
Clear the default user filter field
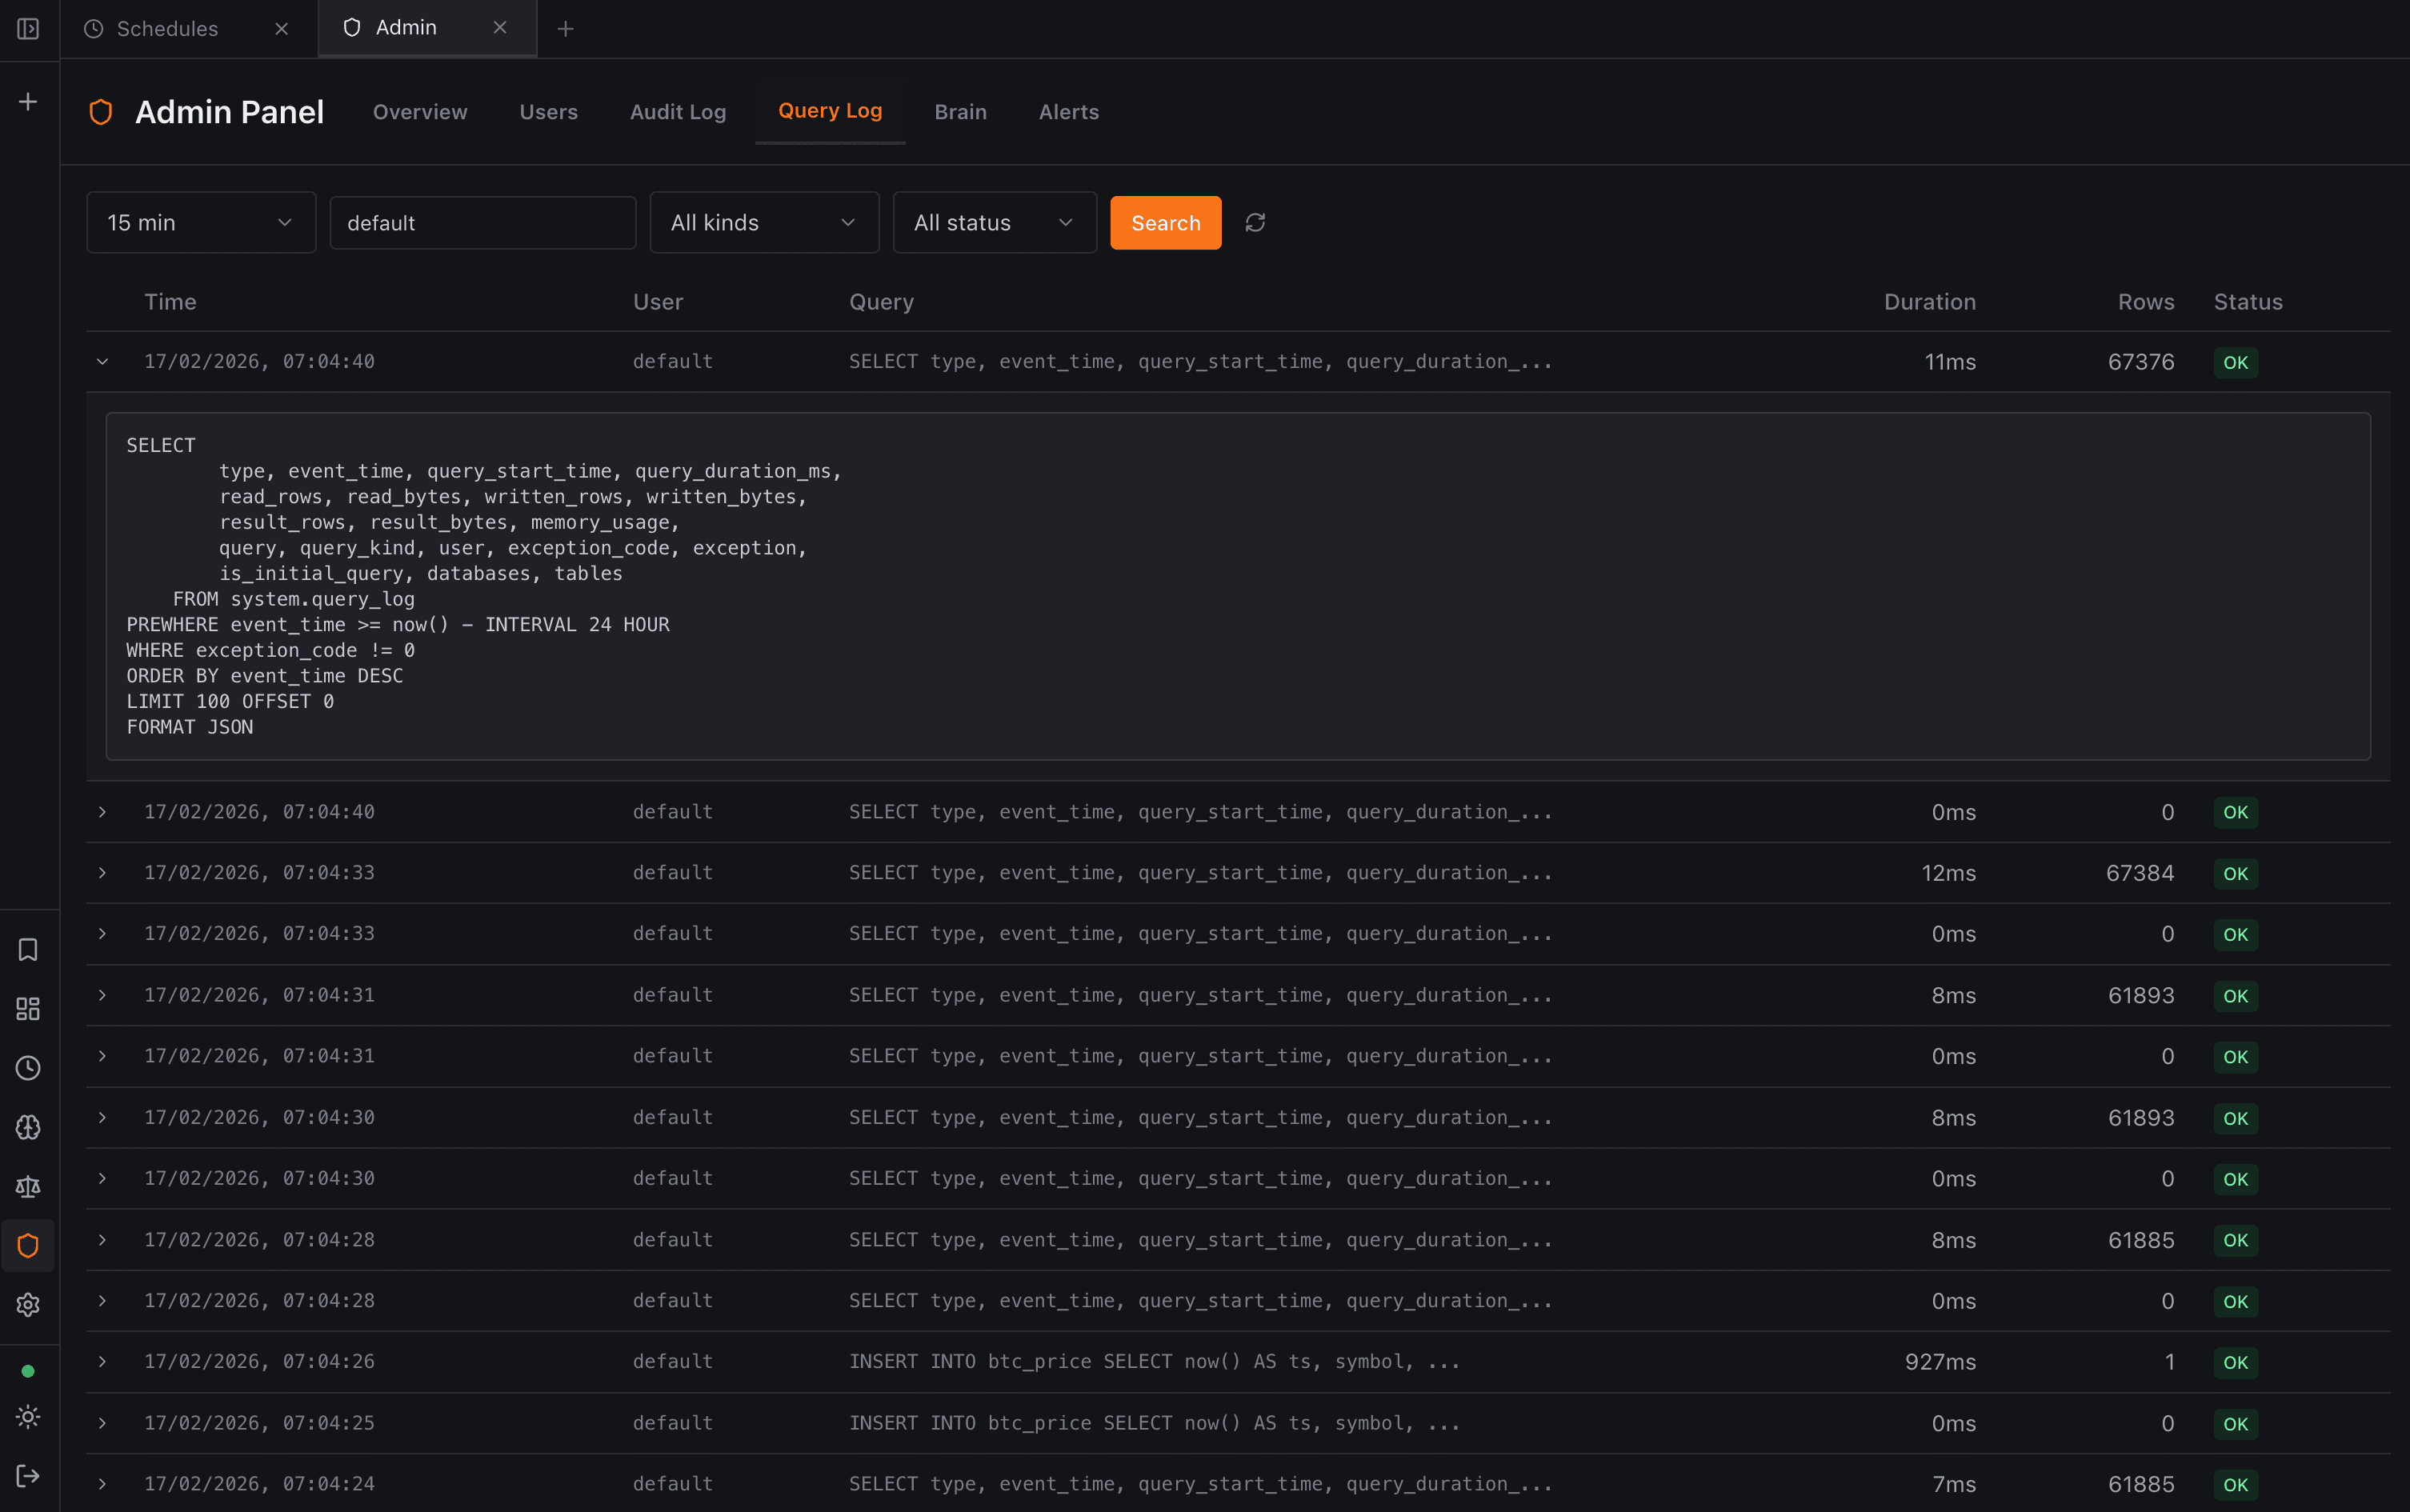coord(482,222)
